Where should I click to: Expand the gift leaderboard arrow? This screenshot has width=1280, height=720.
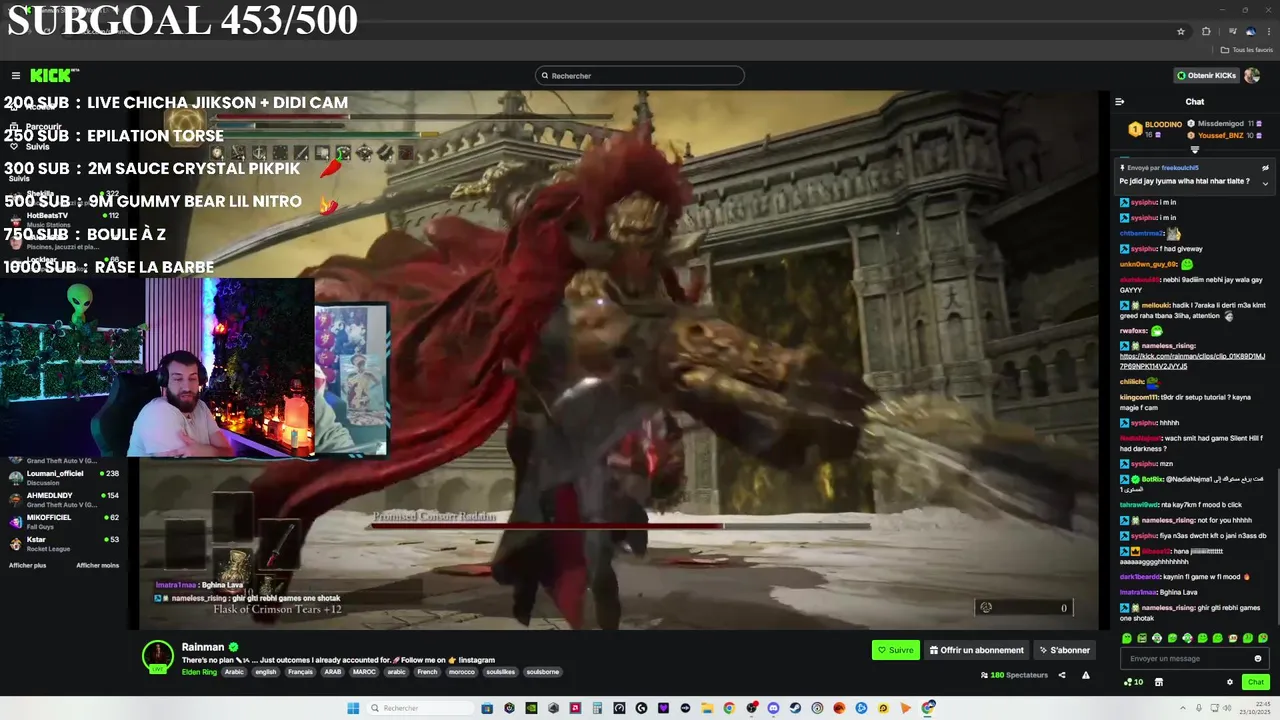(1195, 150)
